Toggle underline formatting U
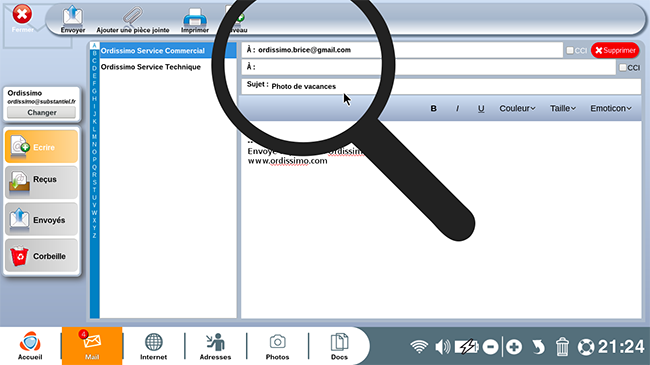650x365 pixels. [481, 108]
